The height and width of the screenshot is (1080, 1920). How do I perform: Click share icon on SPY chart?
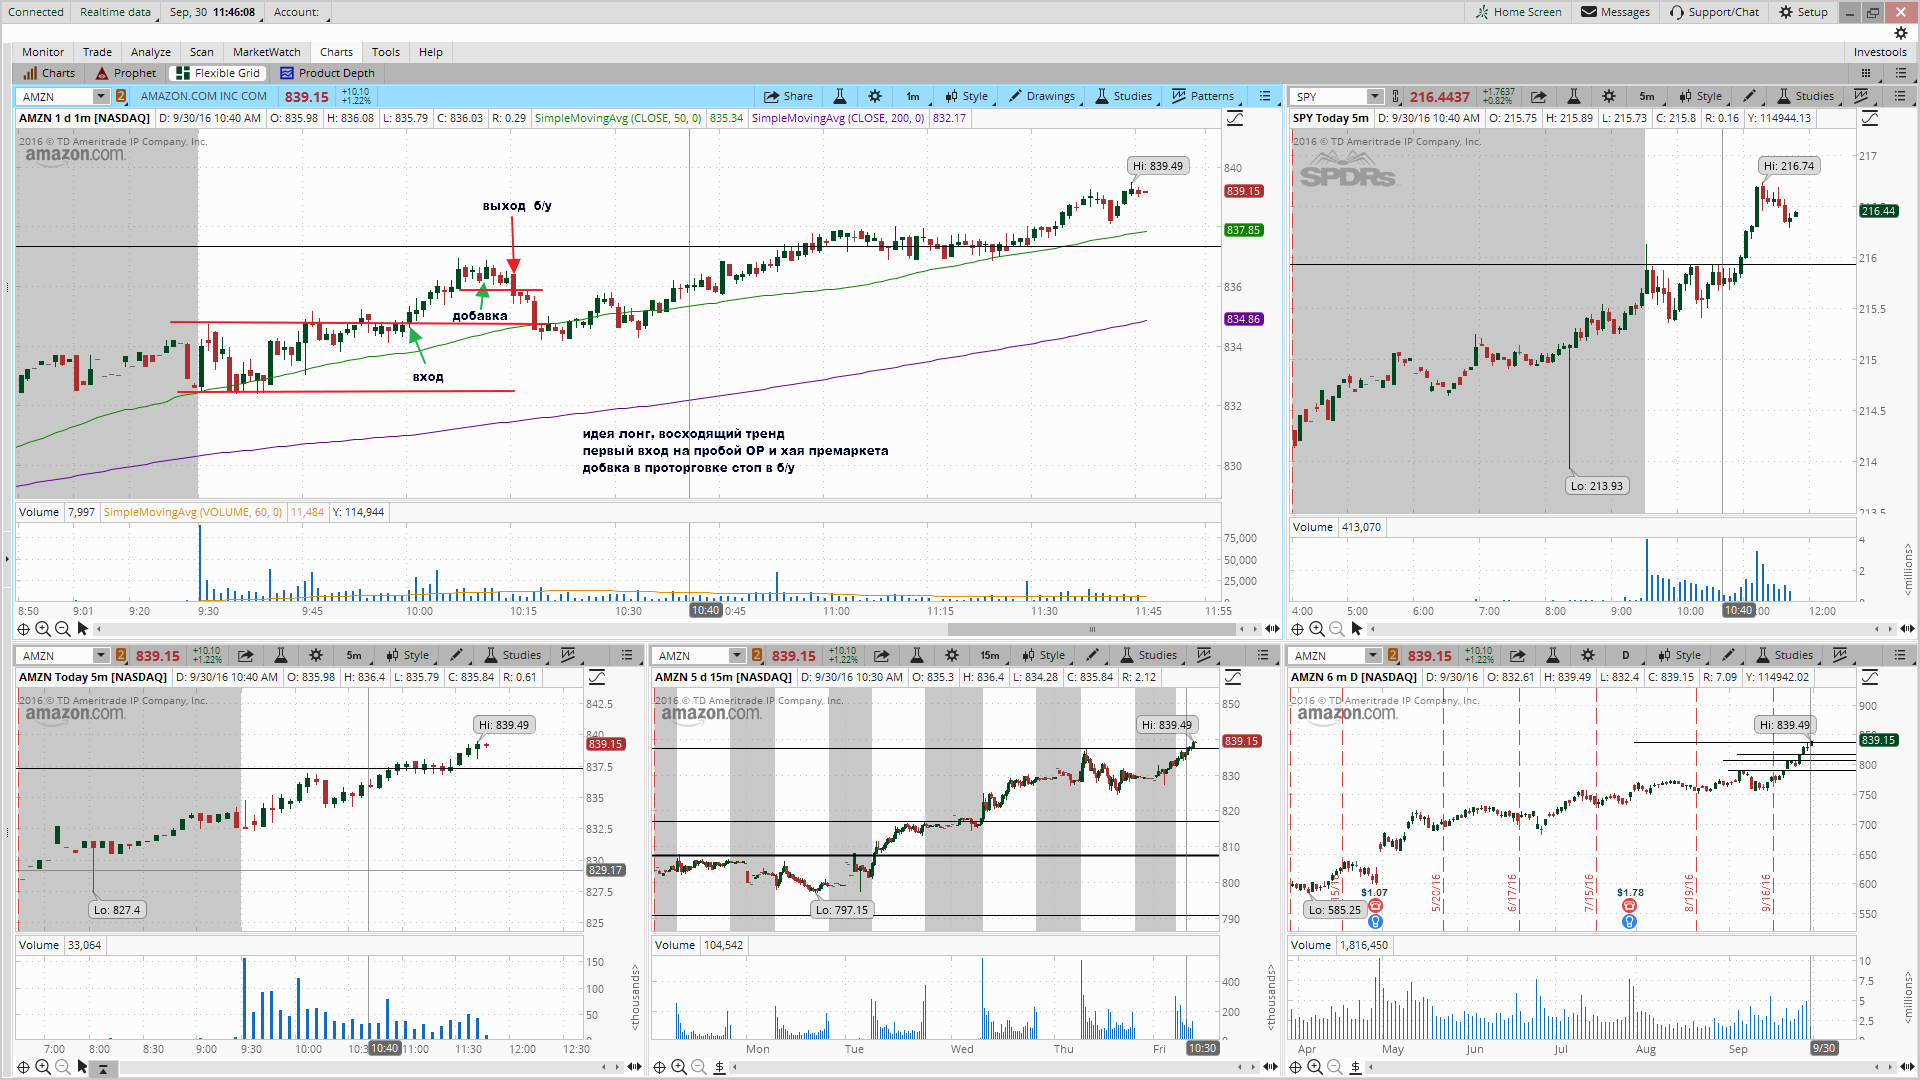(x=1539, y=96)
